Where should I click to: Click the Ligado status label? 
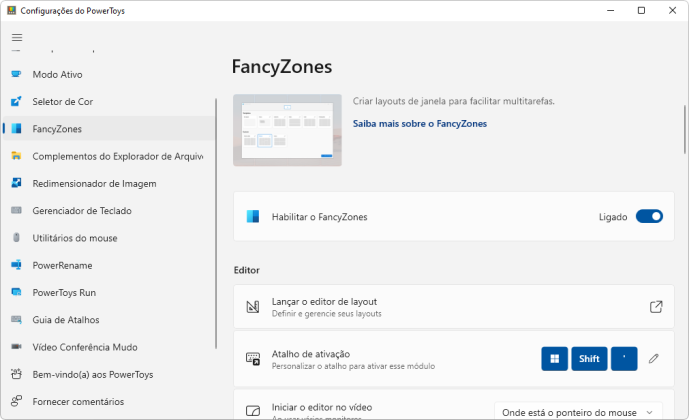613,217
